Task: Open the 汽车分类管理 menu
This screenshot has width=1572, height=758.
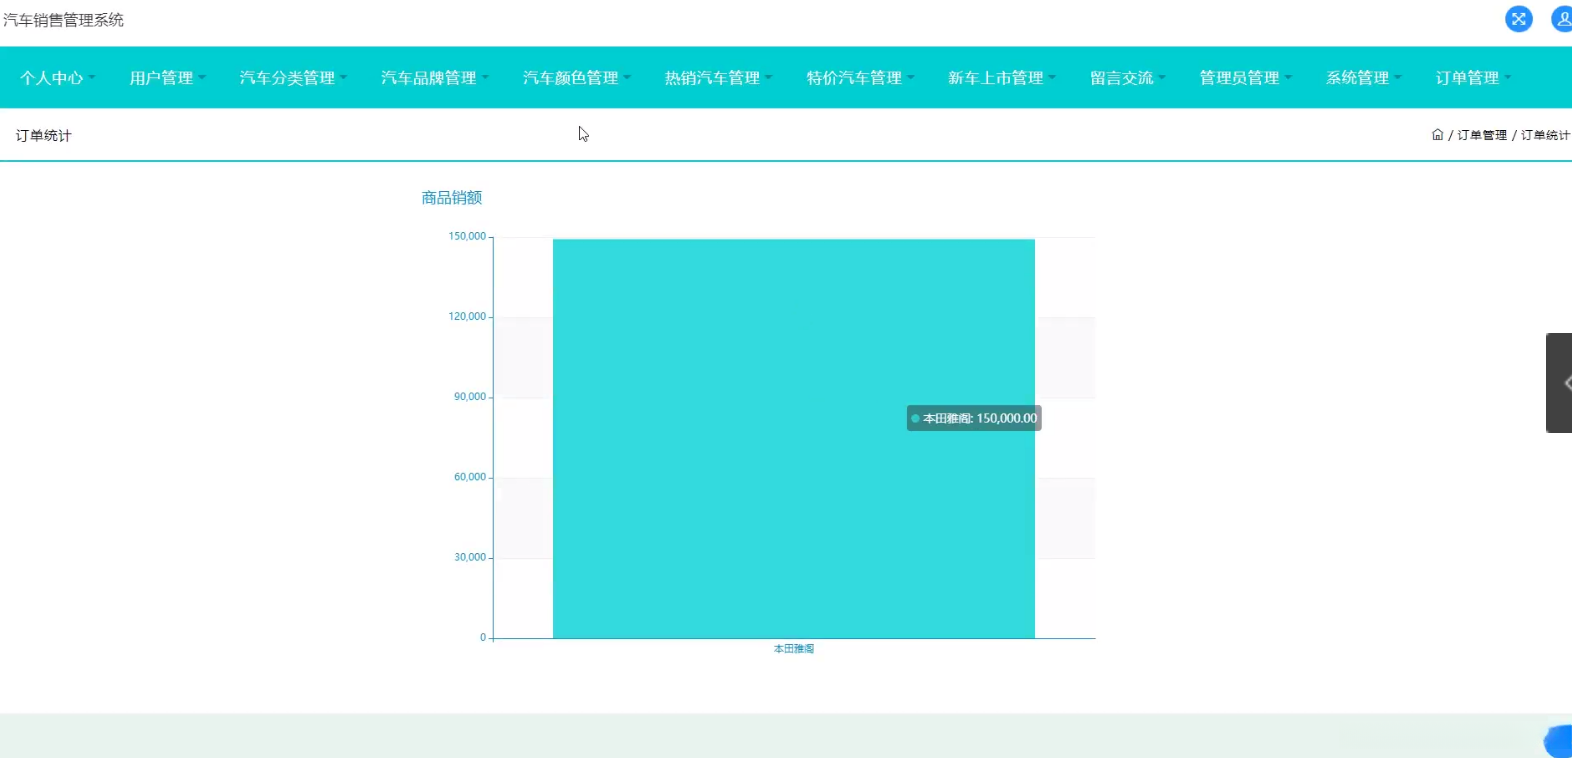Action: 293,78
